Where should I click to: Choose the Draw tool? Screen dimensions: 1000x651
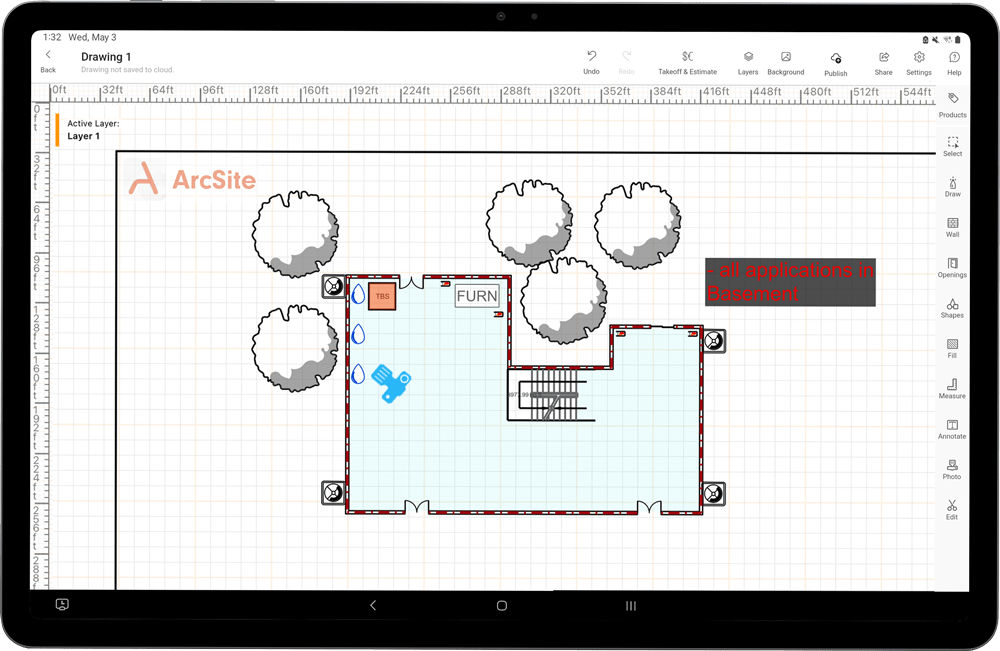click(952, 186)
